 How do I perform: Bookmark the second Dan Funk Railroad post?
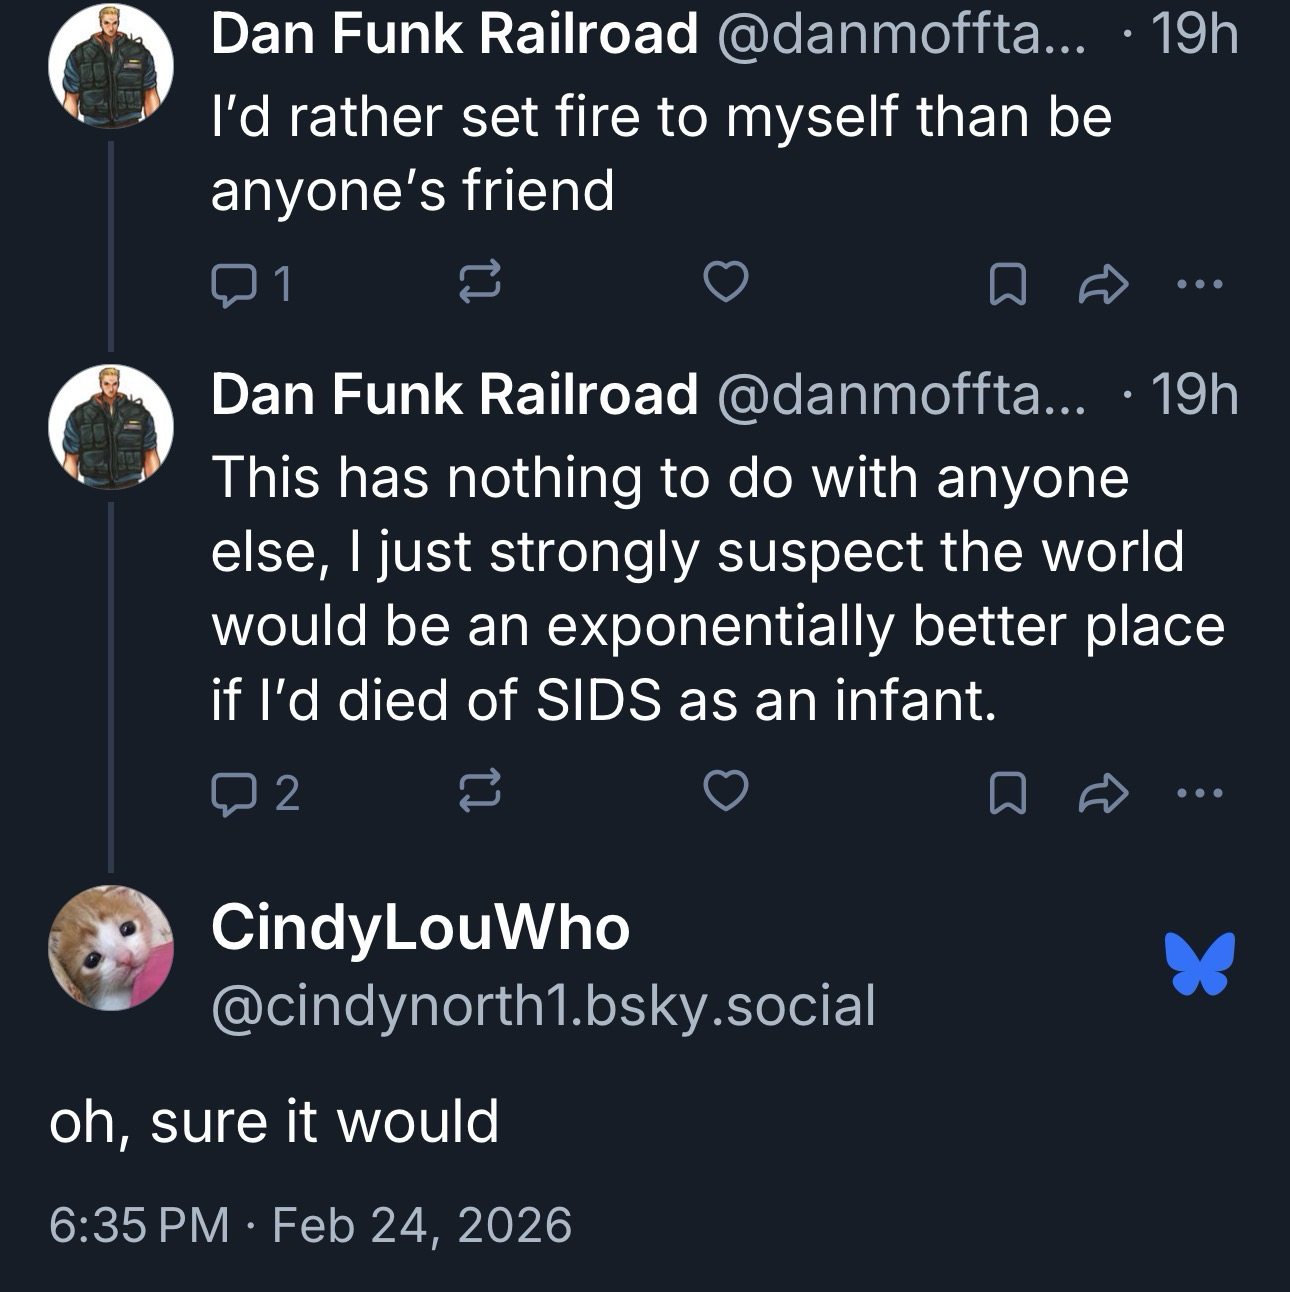pos(1006,795)
